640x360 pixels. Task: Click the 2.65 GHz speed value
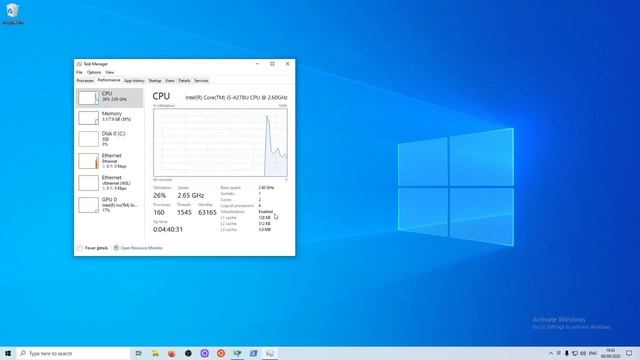point(191,196)
